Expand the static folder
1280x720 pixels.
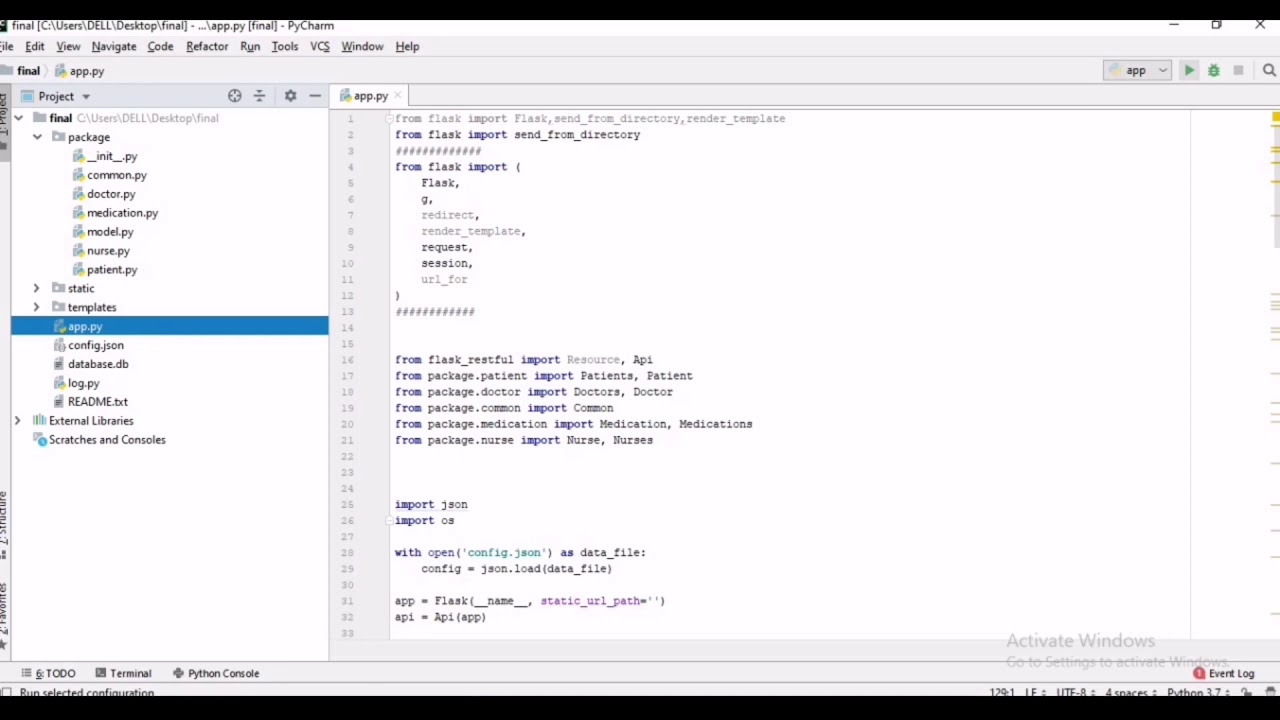coord(37,288)
